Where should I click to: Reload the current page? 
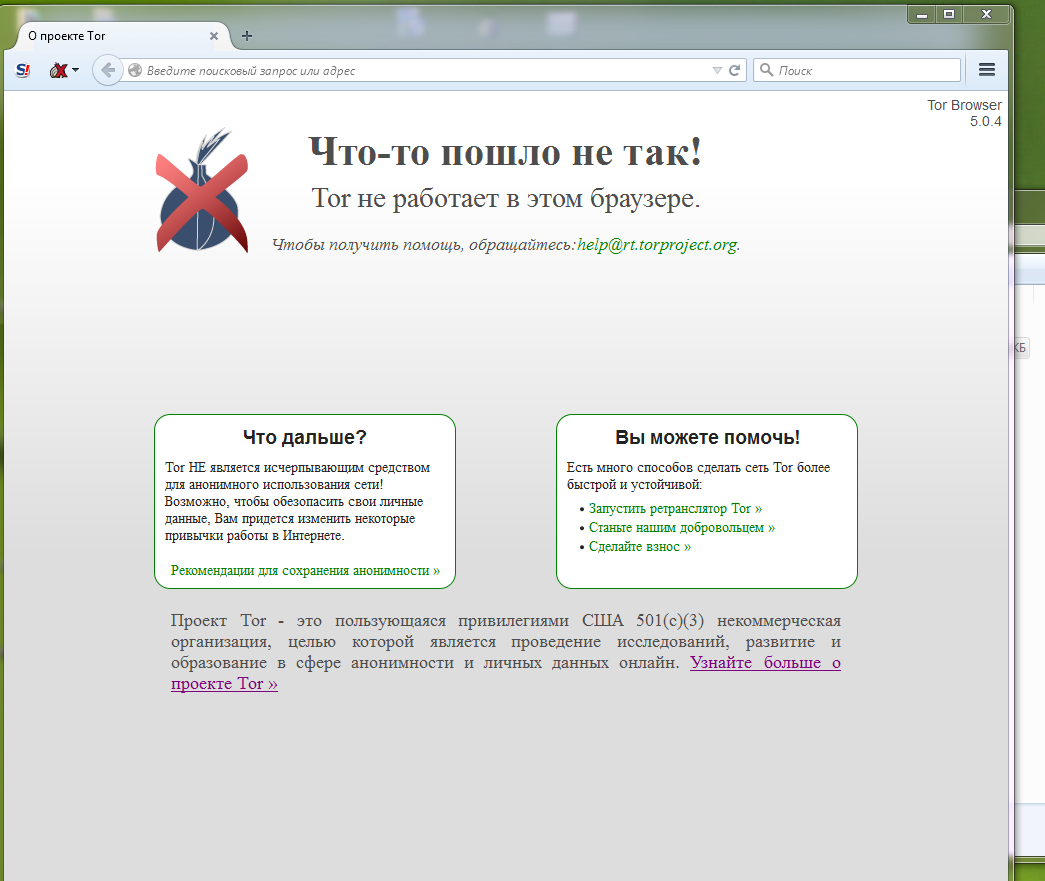pos(734,70)
